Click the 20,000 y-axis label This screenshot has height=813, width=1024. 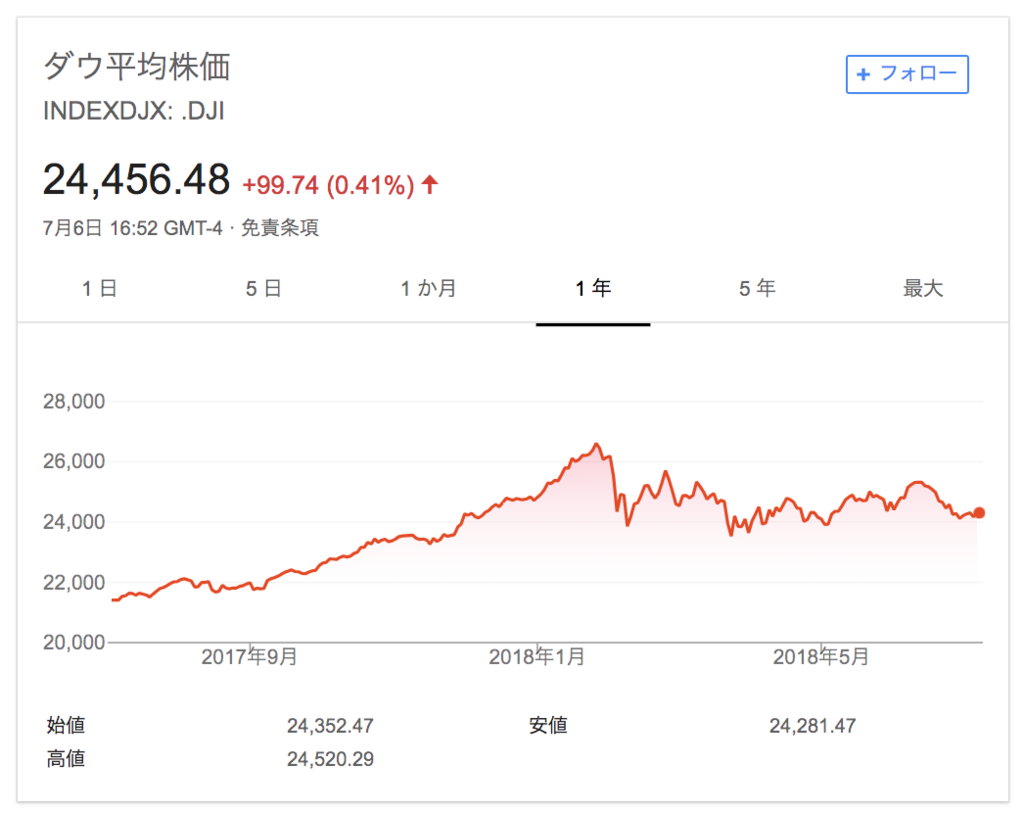point(74,642)
